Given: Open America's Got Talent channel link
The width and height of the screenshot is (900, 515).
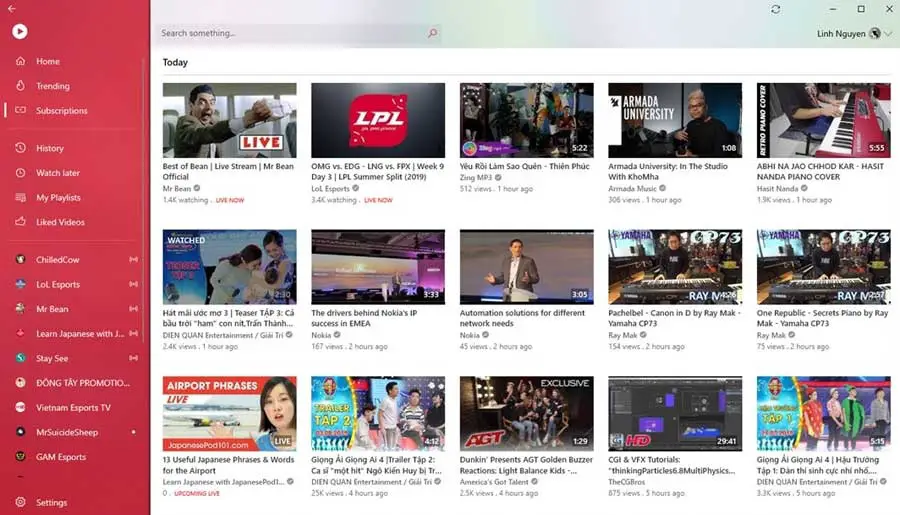Looking at the screenshot, I should coord(494,482).
